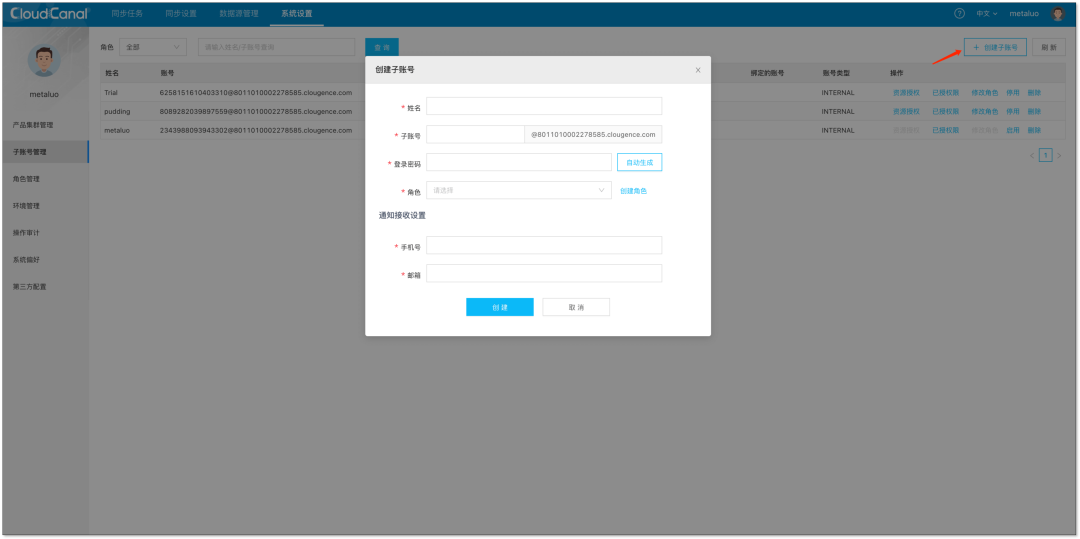Open the user avatar in top bar
Viewport: 1080px width, 539px height.
(1058, 14)
